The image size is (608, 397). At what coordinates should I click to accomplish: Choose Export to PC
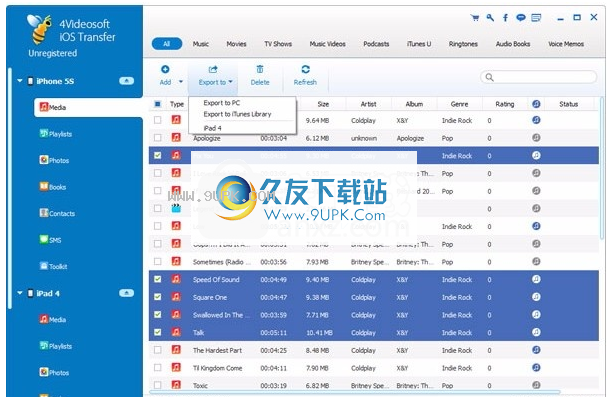pyautogui.click(x=222, y=103)
